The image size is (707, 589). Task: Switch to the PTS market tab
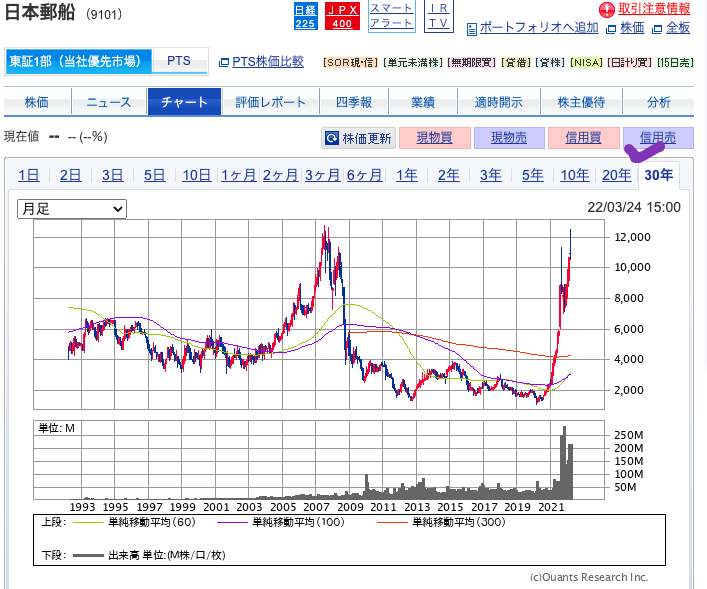click(179, 61)
